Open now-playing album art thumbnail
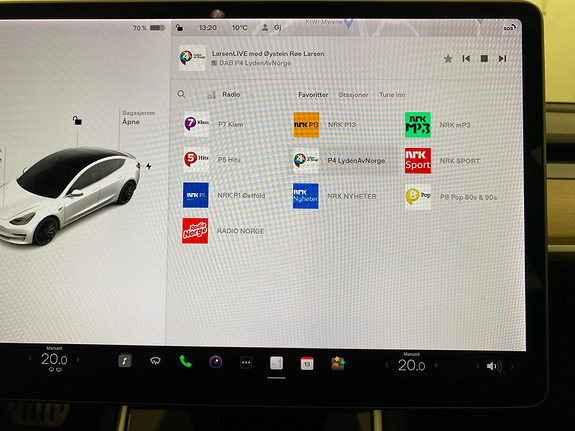This screenshot has height=431, width=575. pos(192,58)
